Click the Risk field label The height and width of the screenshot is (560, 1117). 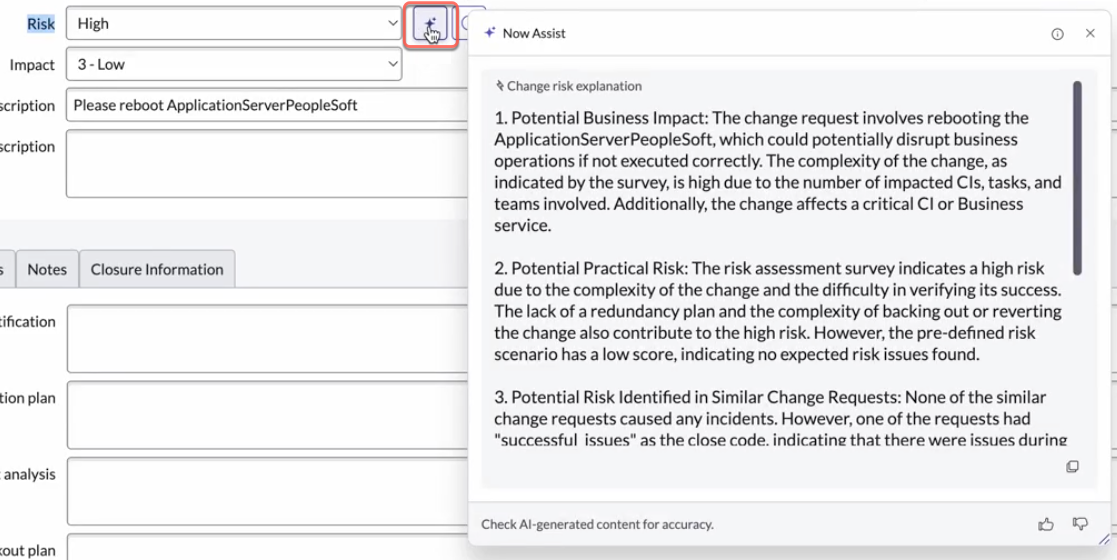(x=41, y=24)
